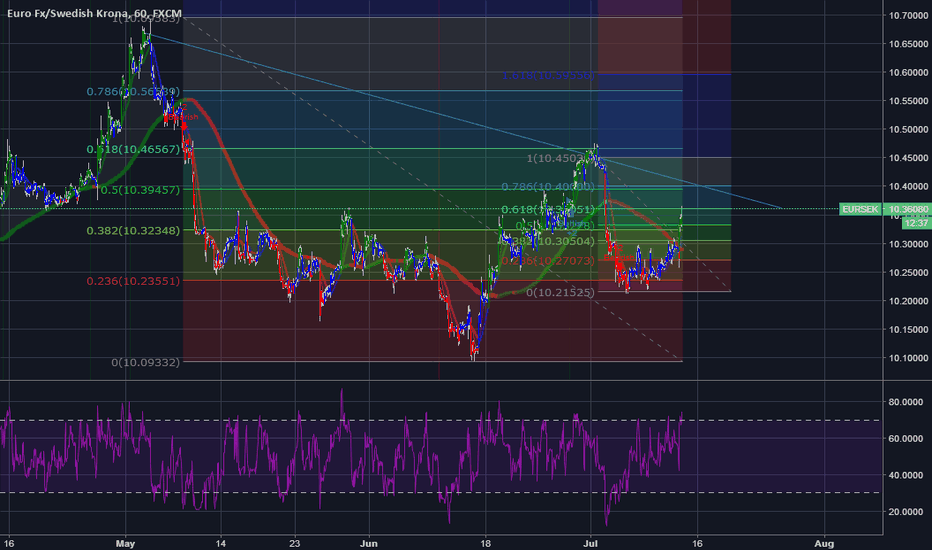Click the current price label 10.36080
This screenshot has width=932, height=550.
click(908, 209)
